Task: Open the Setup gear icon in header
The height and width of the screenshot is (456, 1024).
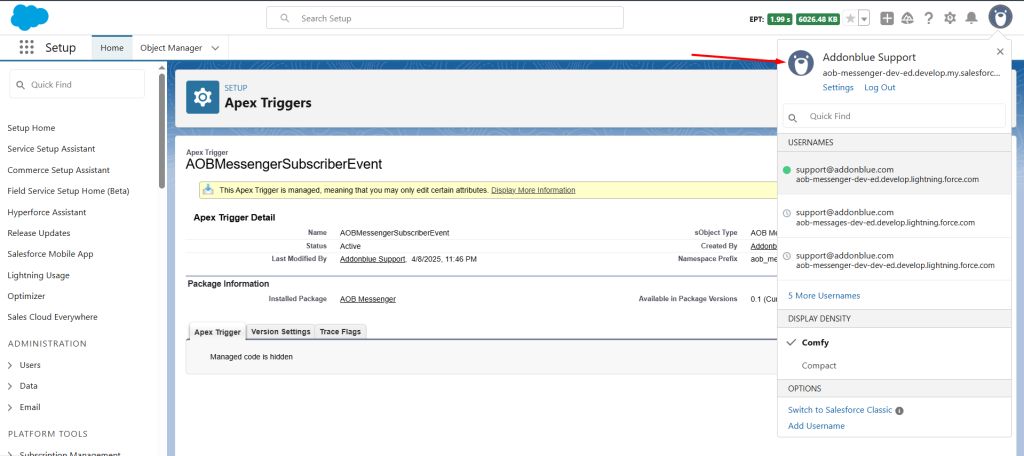Action: click(x=950, y=18)
